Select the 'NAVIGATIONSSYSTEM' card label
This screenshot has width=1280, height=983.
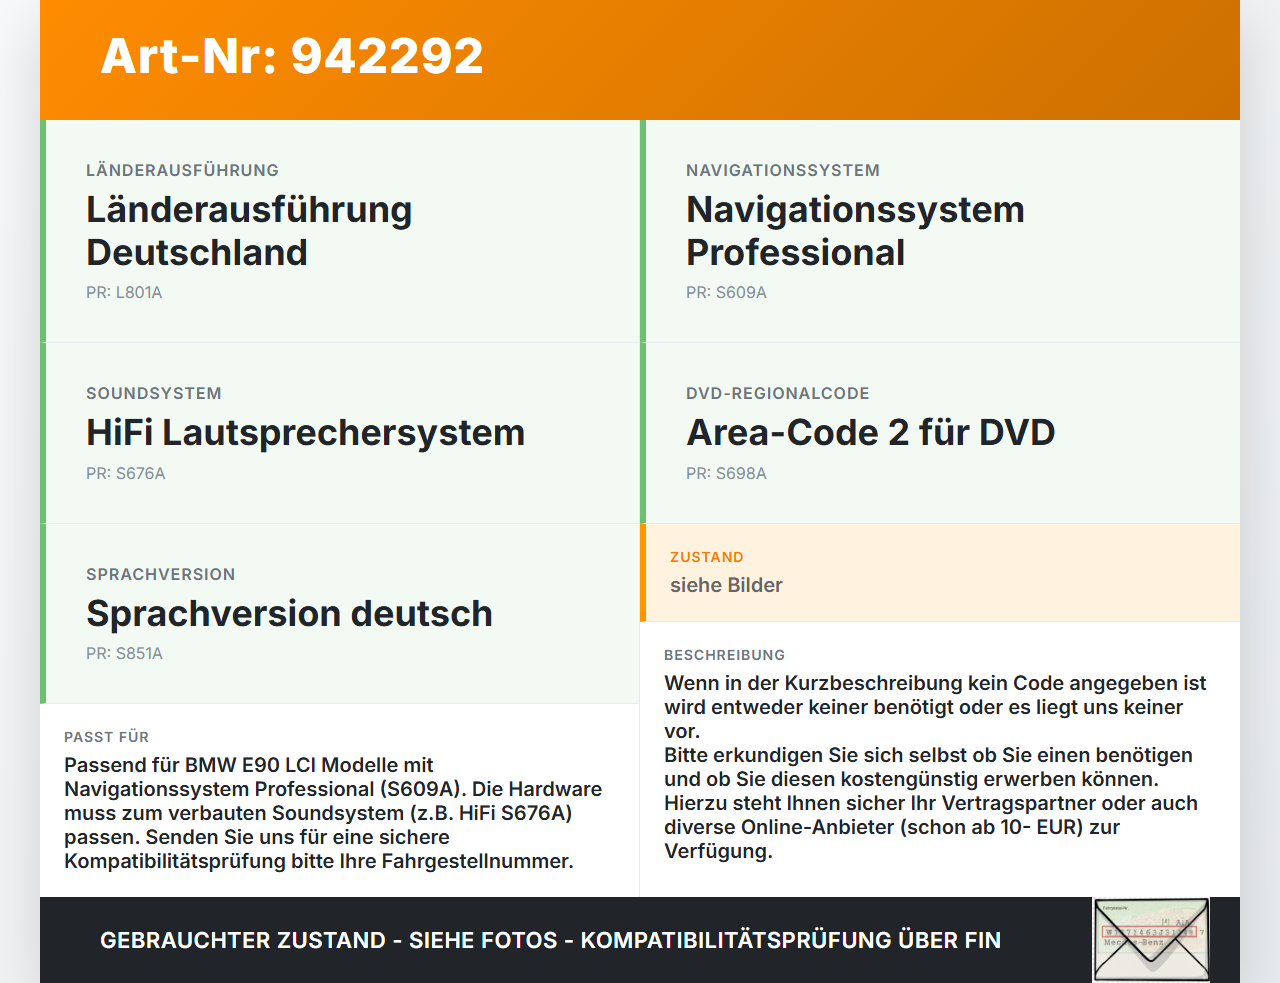783,170
